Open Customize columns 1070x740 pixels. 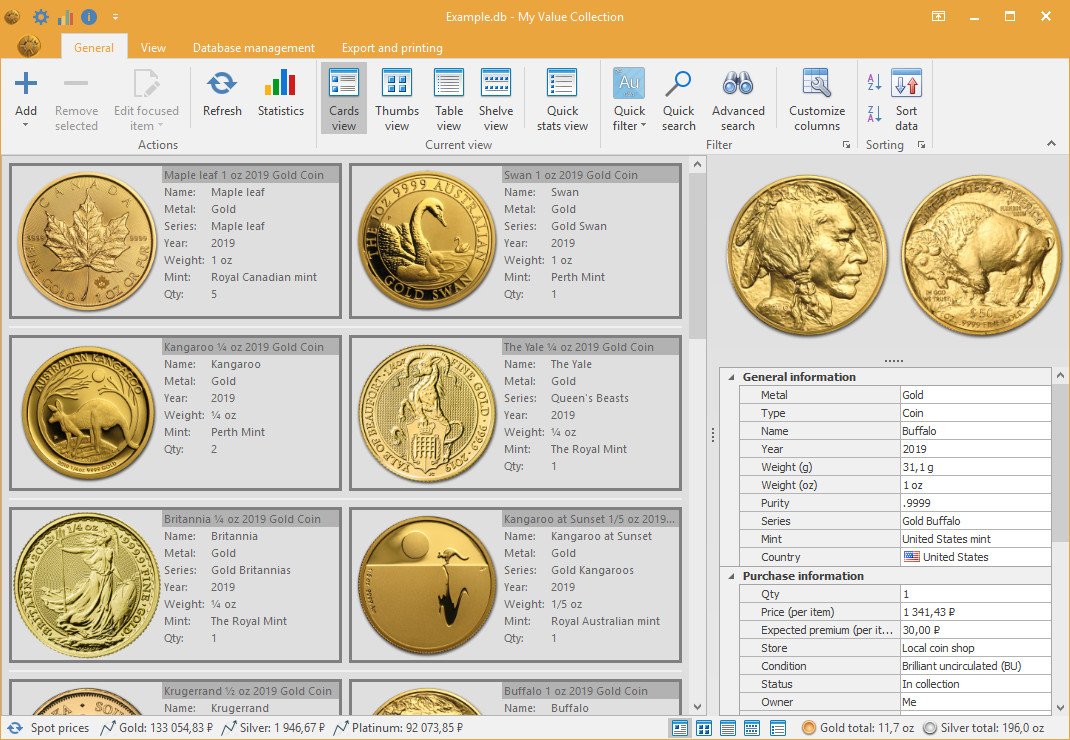pyautogui.click(x=817, y=99)
